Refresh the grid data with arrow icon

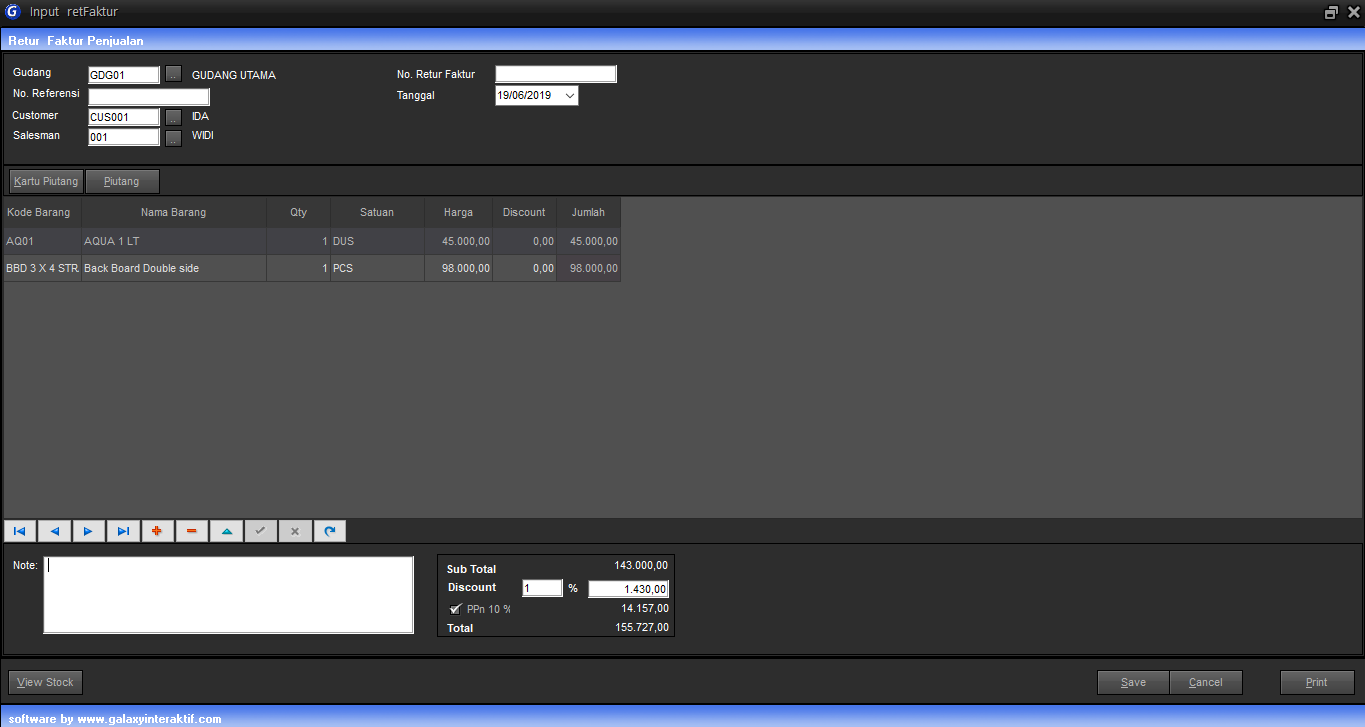pyautogui.click(x=330, y=531)
